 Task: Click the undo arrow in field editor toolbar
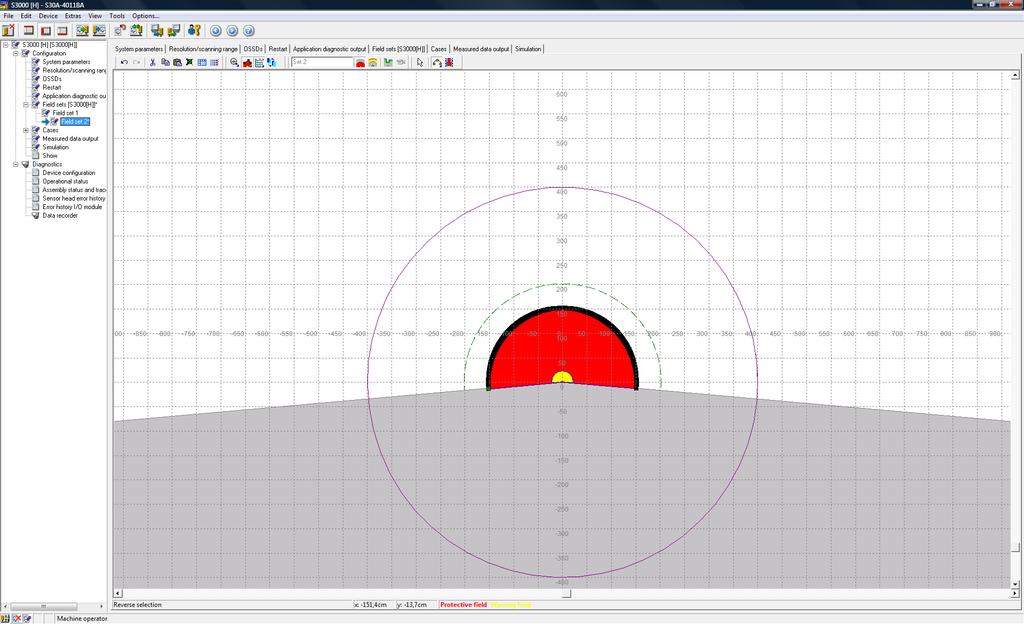124,63
